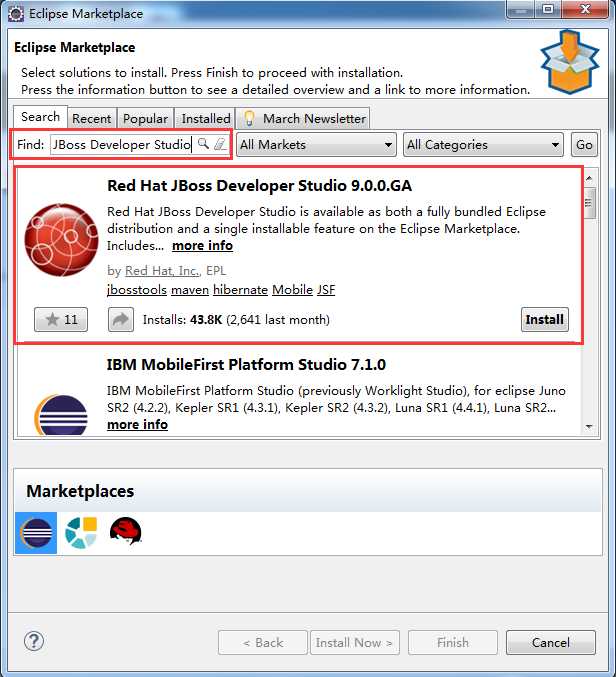Screen dimensions: 616x677
Task: Select the teal and yellow marketplace icon
Action: coord(81,533)
